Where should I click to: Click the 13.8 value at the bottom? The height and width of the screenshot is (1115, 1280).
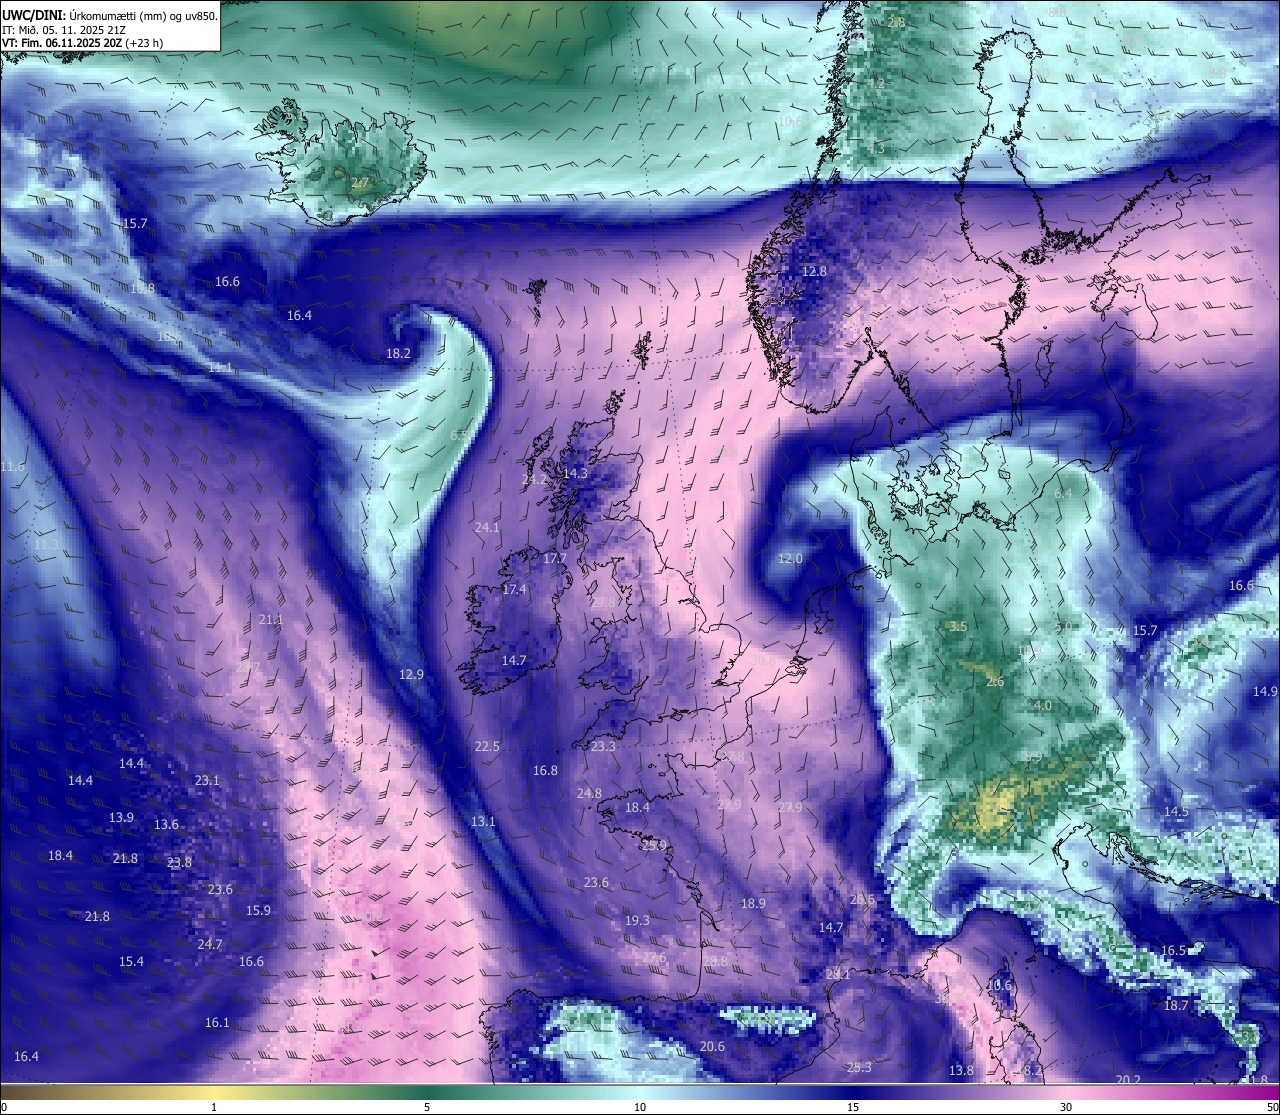(x=961, y=1070)
